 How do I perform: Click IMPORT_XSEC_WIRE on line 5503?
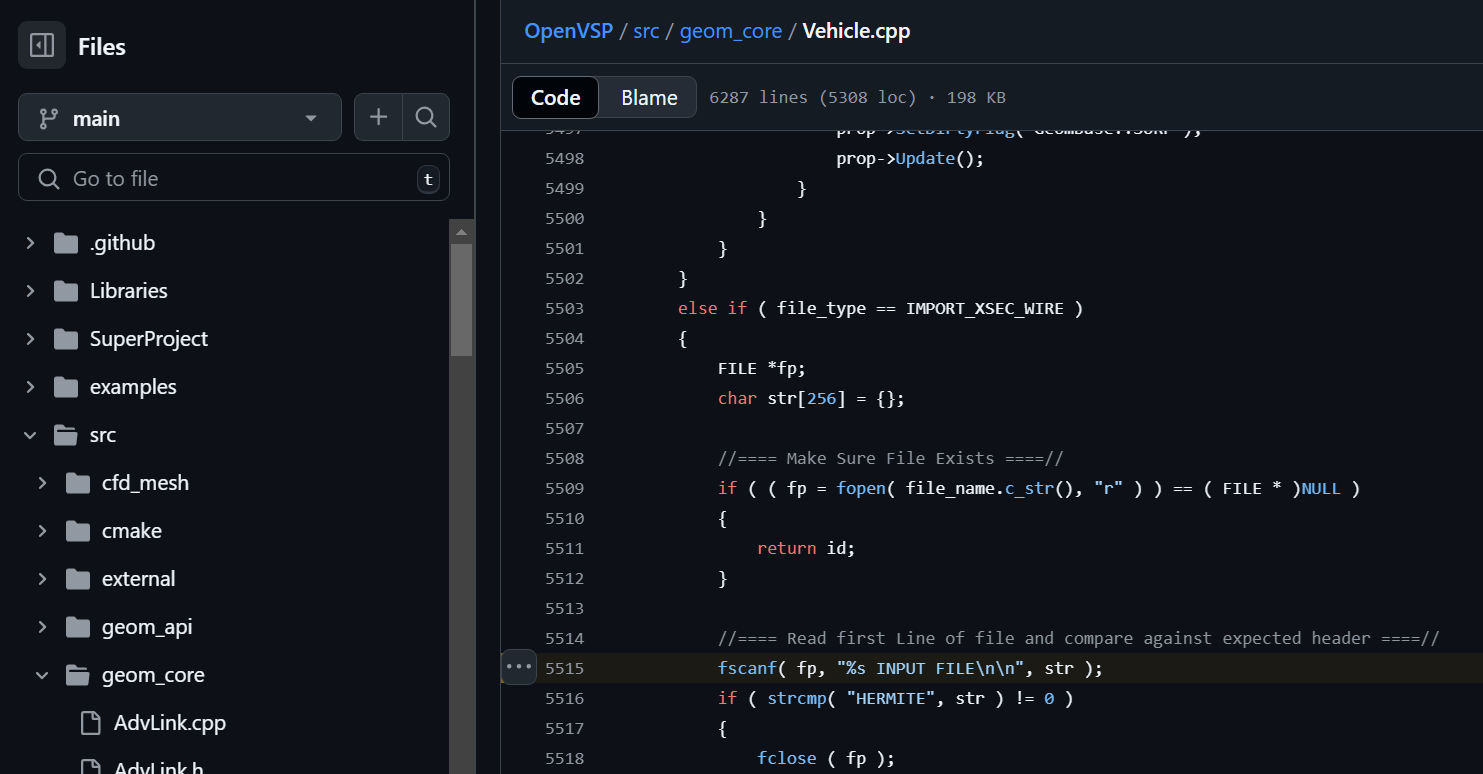coord(984,308)
